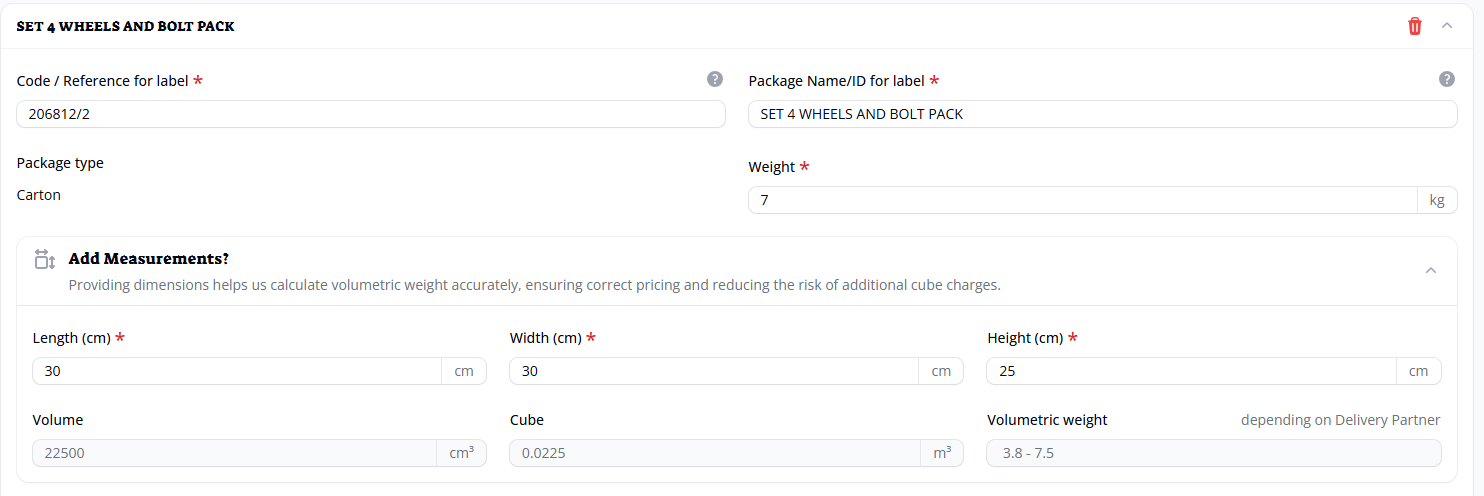The height and width of the screenshot is (496, 1484).
Task: Click the Length (cm) input field
Action: [x=237, y=371]
